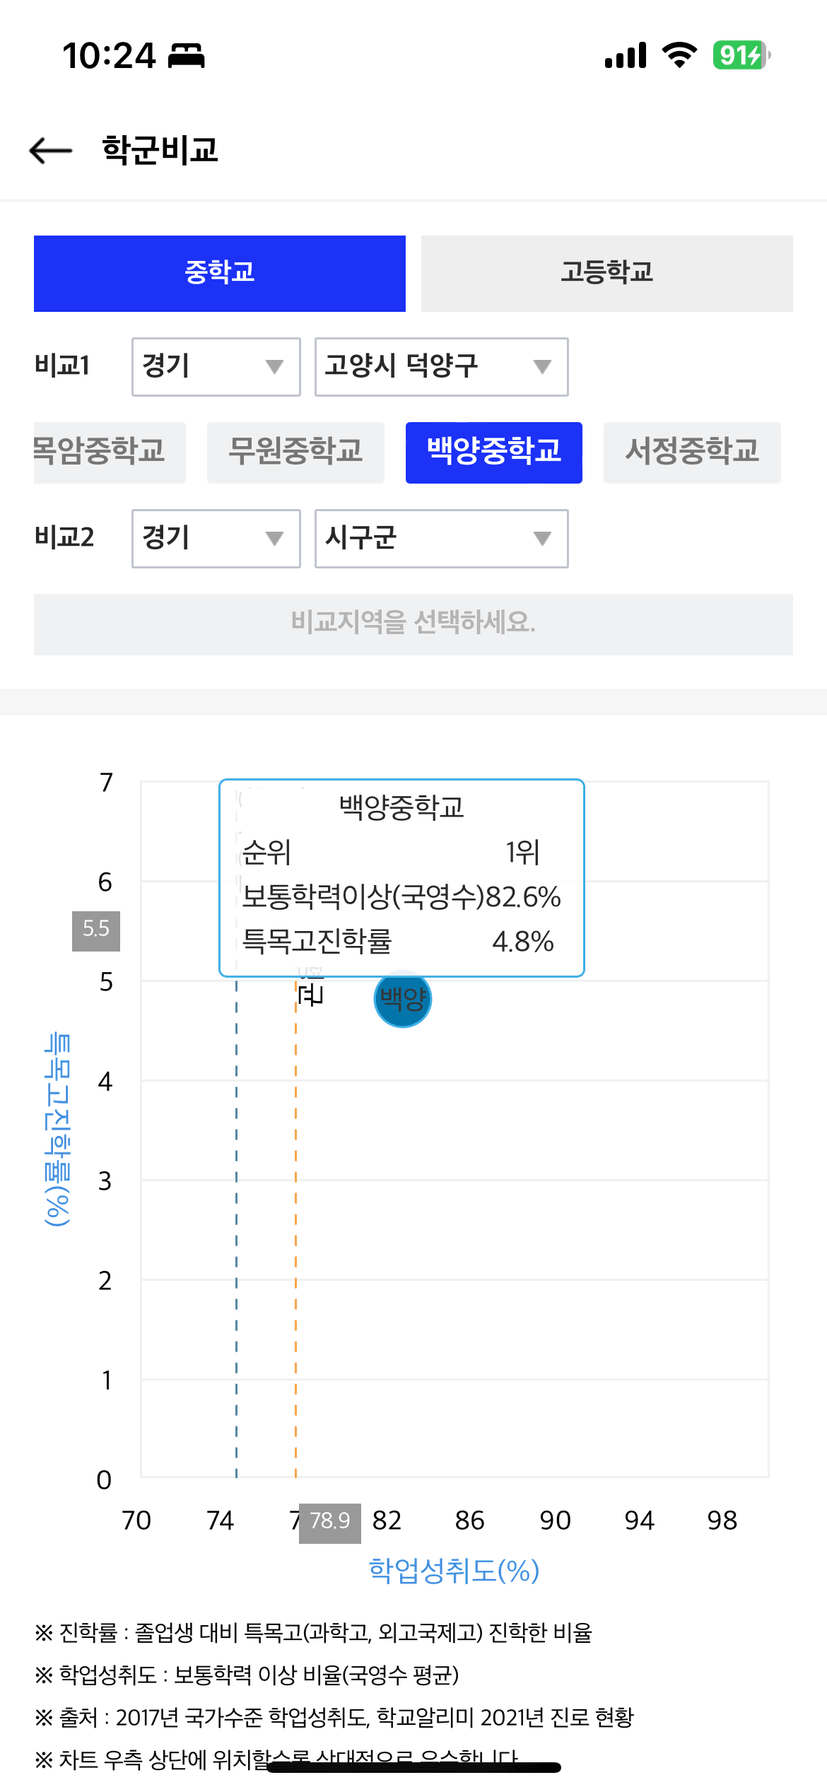Tap the 78.9 x-axis marker label
Image resolution: width=827 pixels, height=1790 pixels.
330,1521
